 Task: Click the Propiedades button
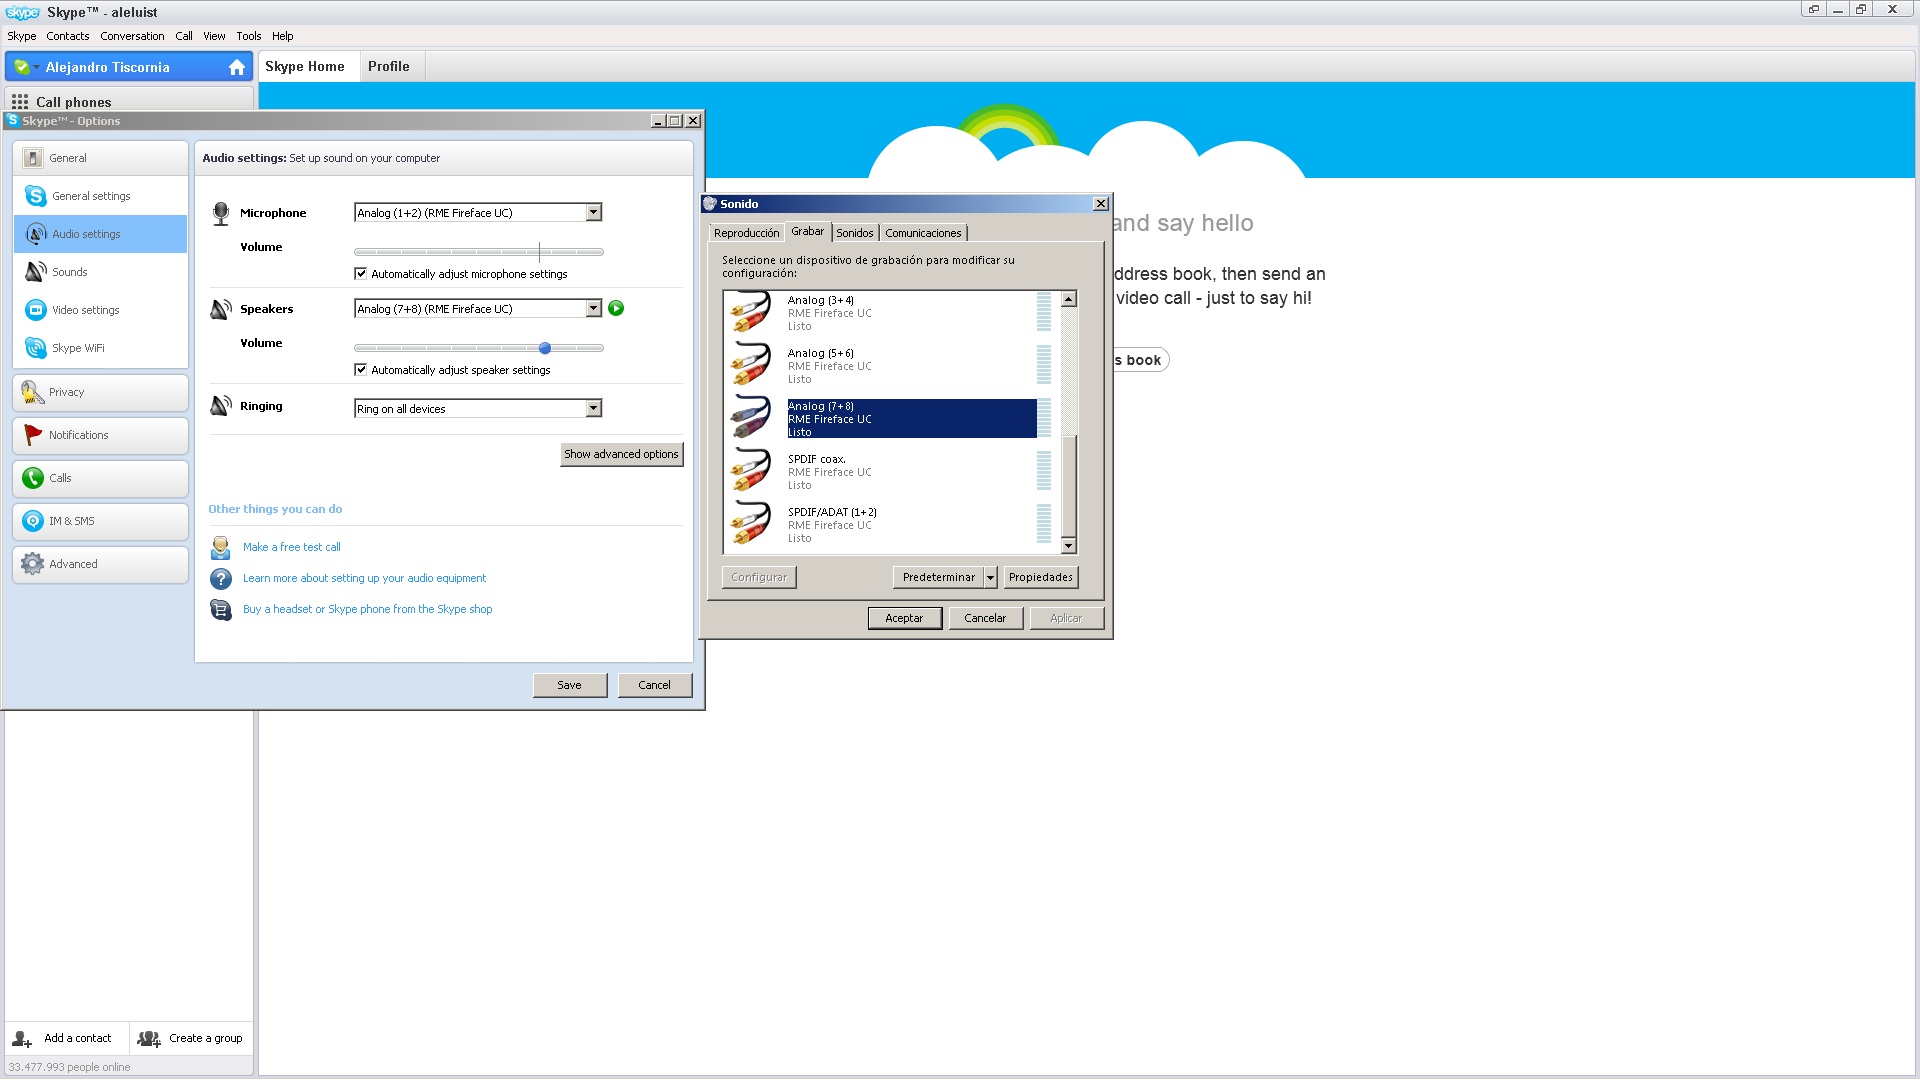[x=1041, y=578]
